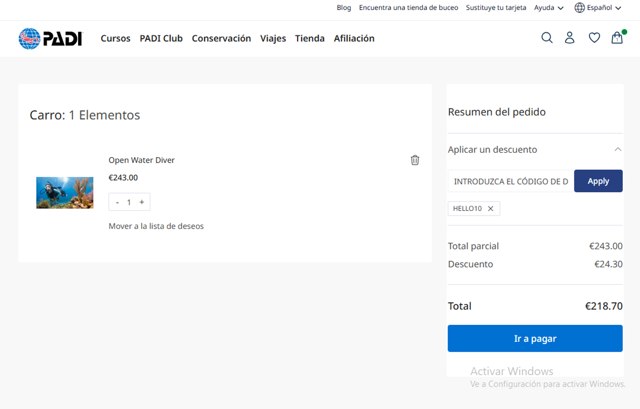
Task: Open the Afiliación menu
Action: click(354, 38)
